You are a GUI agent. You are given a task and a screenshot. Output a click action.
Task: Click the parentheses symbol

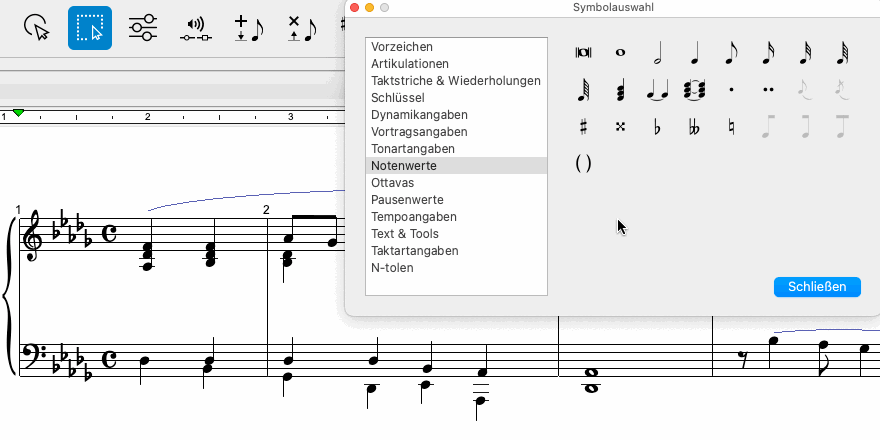(x=583, y=163)
